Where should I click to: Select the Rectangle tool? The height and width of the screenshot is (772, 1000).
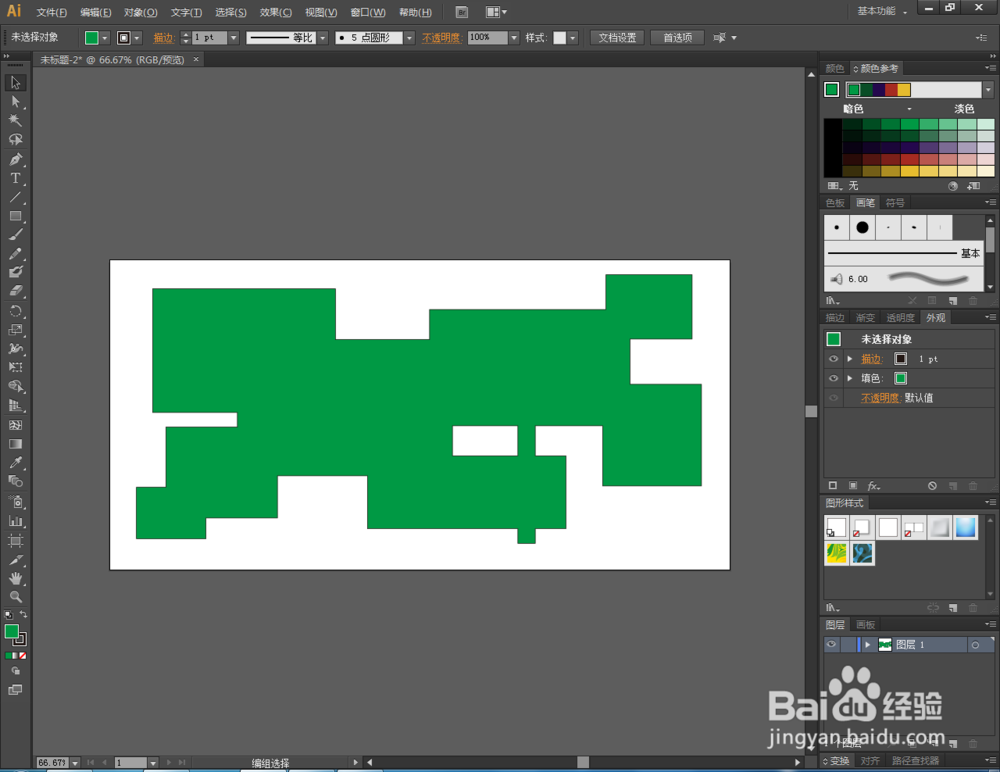click(x=15, y=216)
